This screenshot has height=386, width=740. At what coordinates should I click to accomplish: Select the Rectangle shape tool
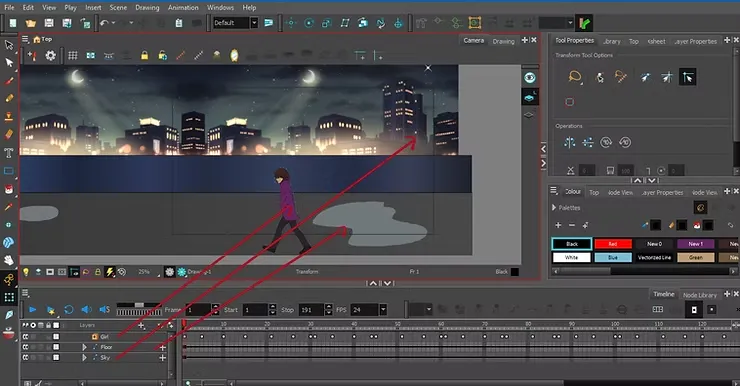pos(9,171)
